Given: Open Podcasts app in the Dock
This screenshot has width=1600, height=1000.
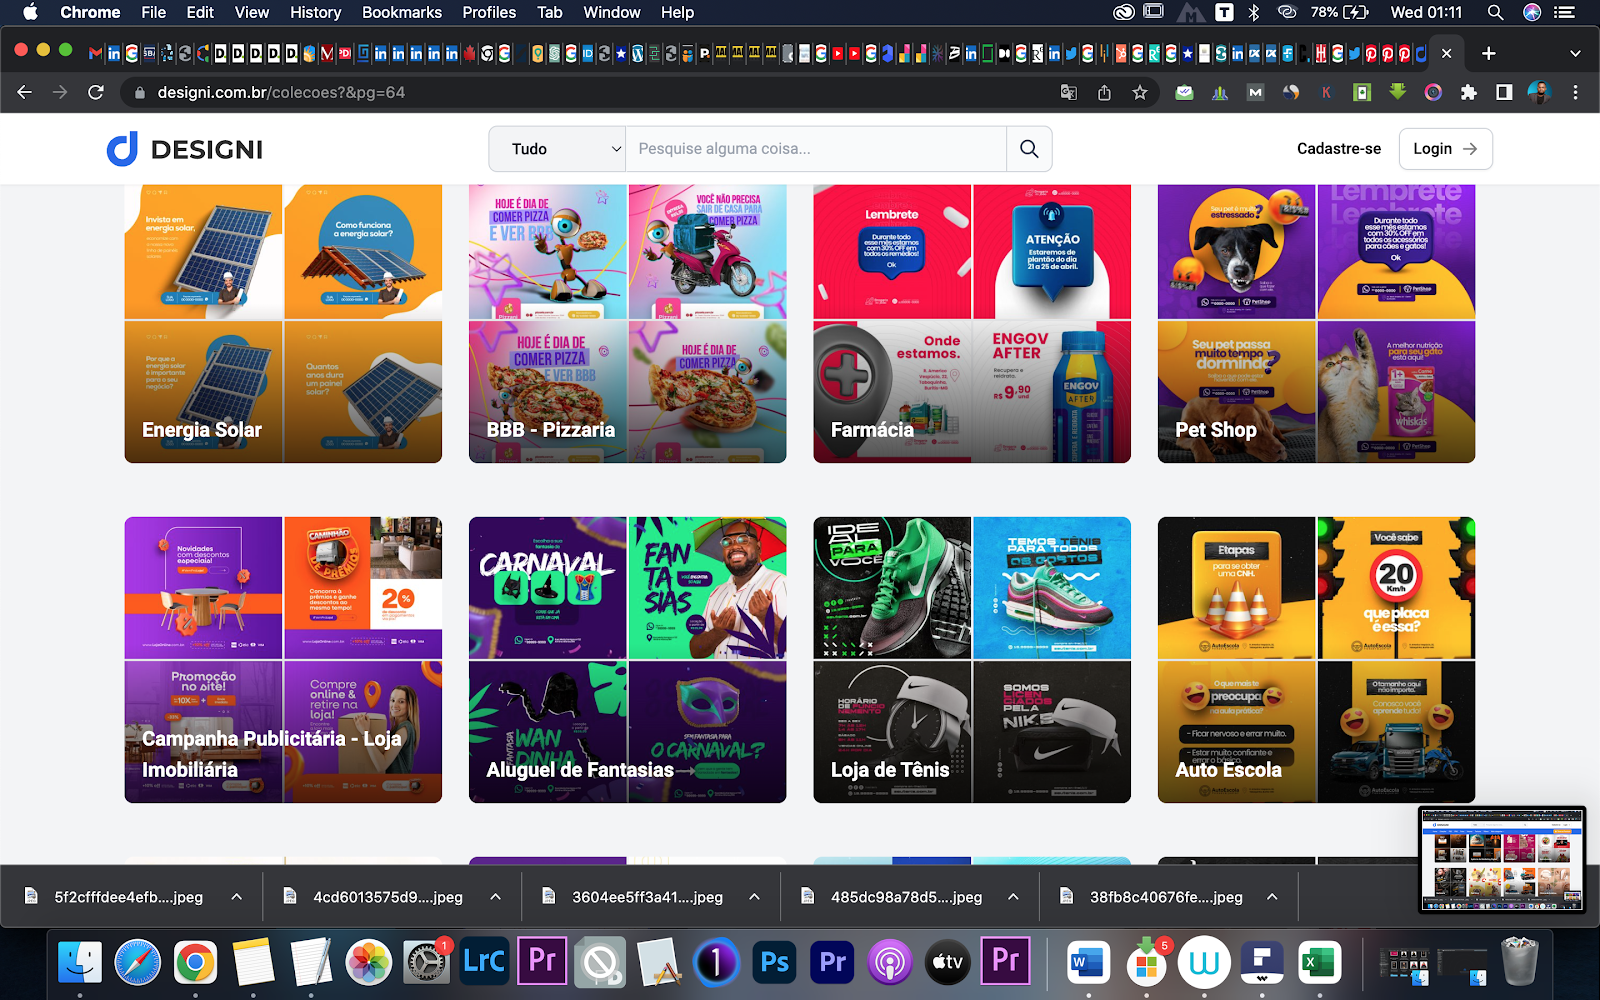Looking at the screenshot, I should click(889, 963).
